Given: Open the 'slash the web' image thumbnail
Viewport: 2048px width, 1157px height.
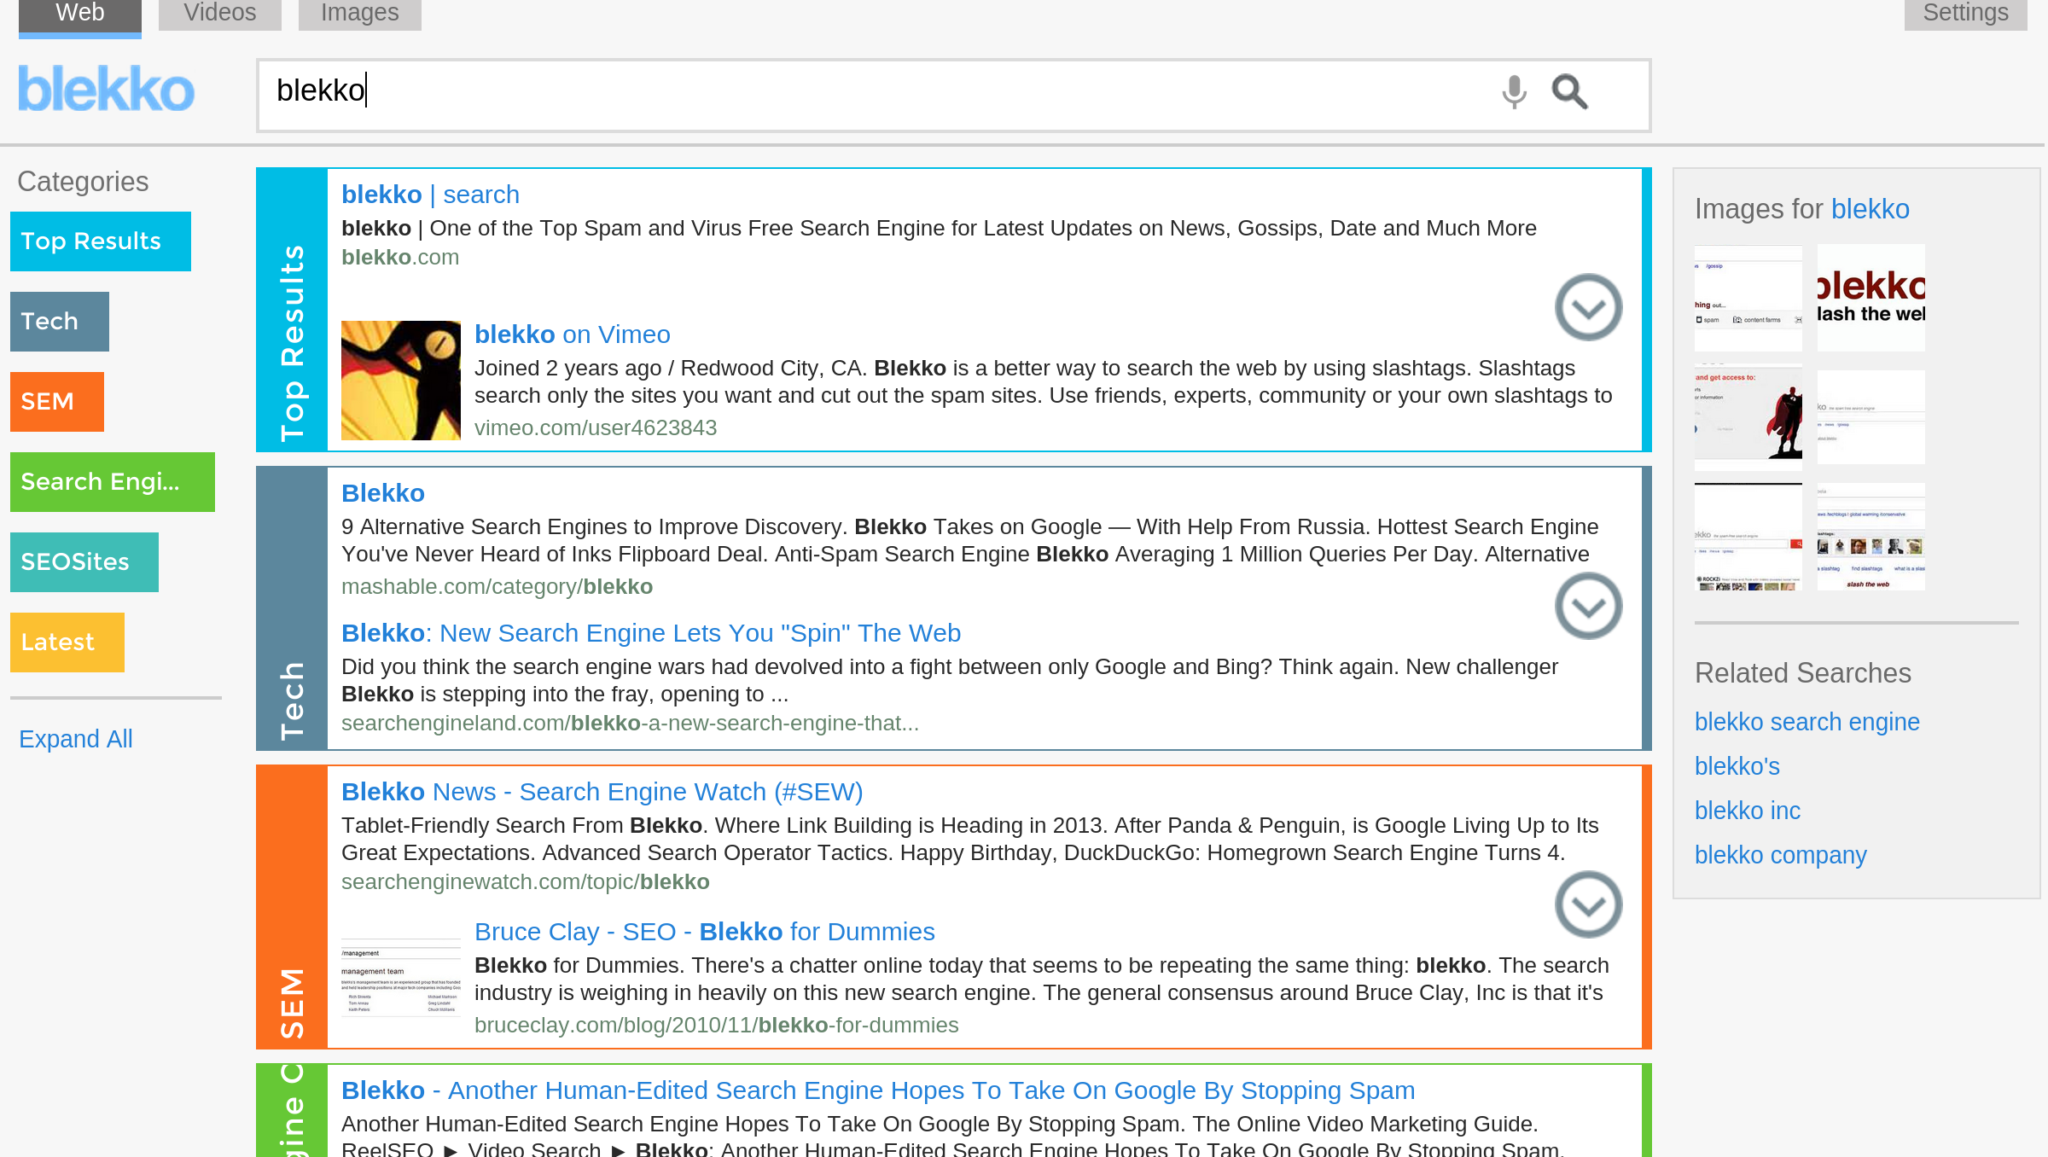Looking at the screenshot, I should click(x=1870, y=298).
